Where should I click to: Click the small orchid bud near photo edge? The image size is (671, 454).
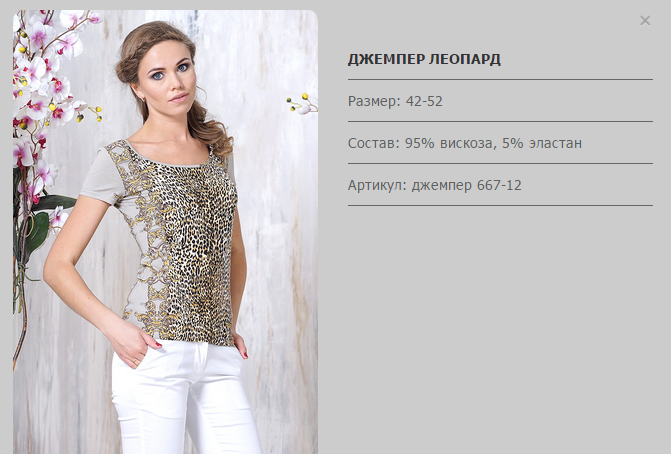pos(302,104)
